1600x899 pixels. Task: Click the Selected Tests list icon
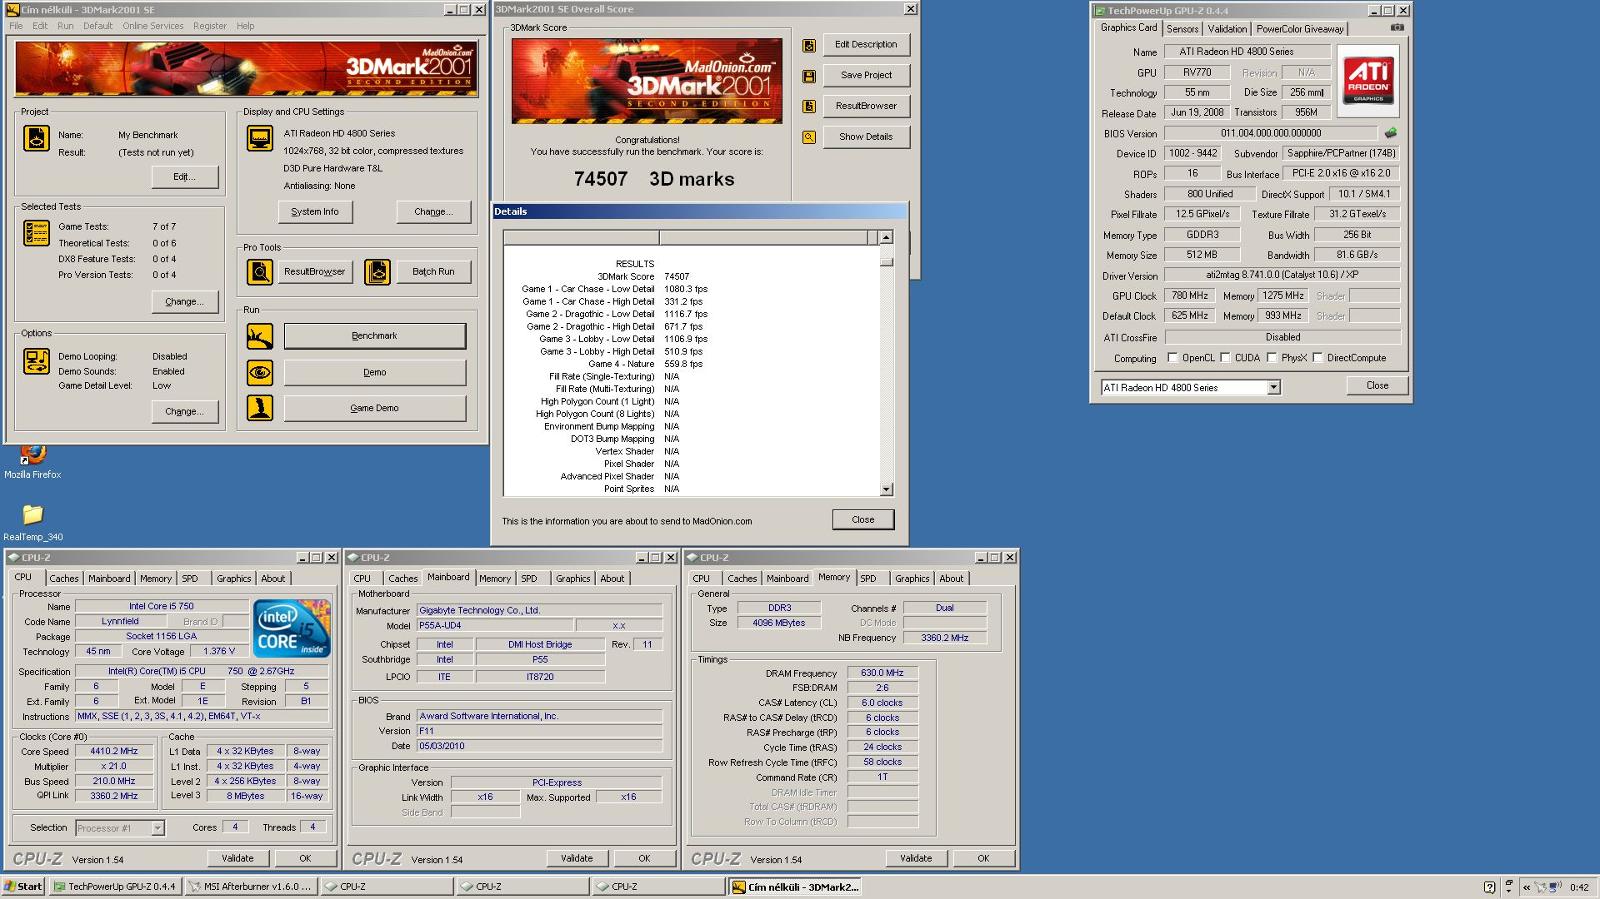click(36, 233)
